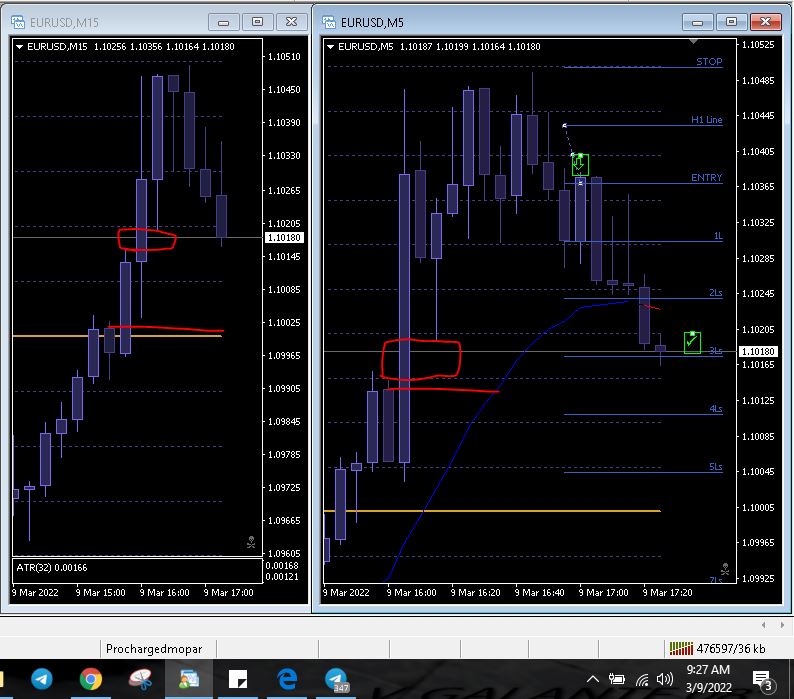The image size is (794, 699).
Task: Click the ATR(32) 0.00166 indicator label
Action: [52, 567]
